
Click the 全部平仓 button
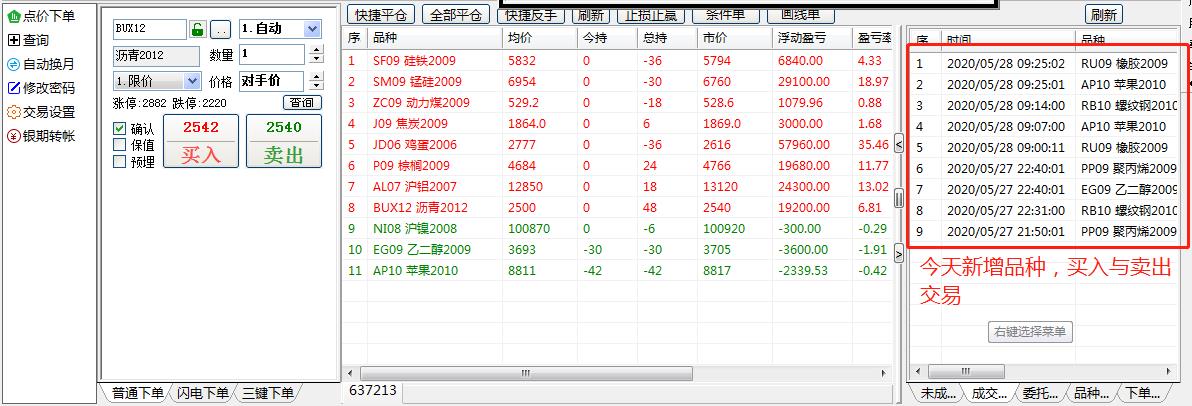[x=456, y=14]
